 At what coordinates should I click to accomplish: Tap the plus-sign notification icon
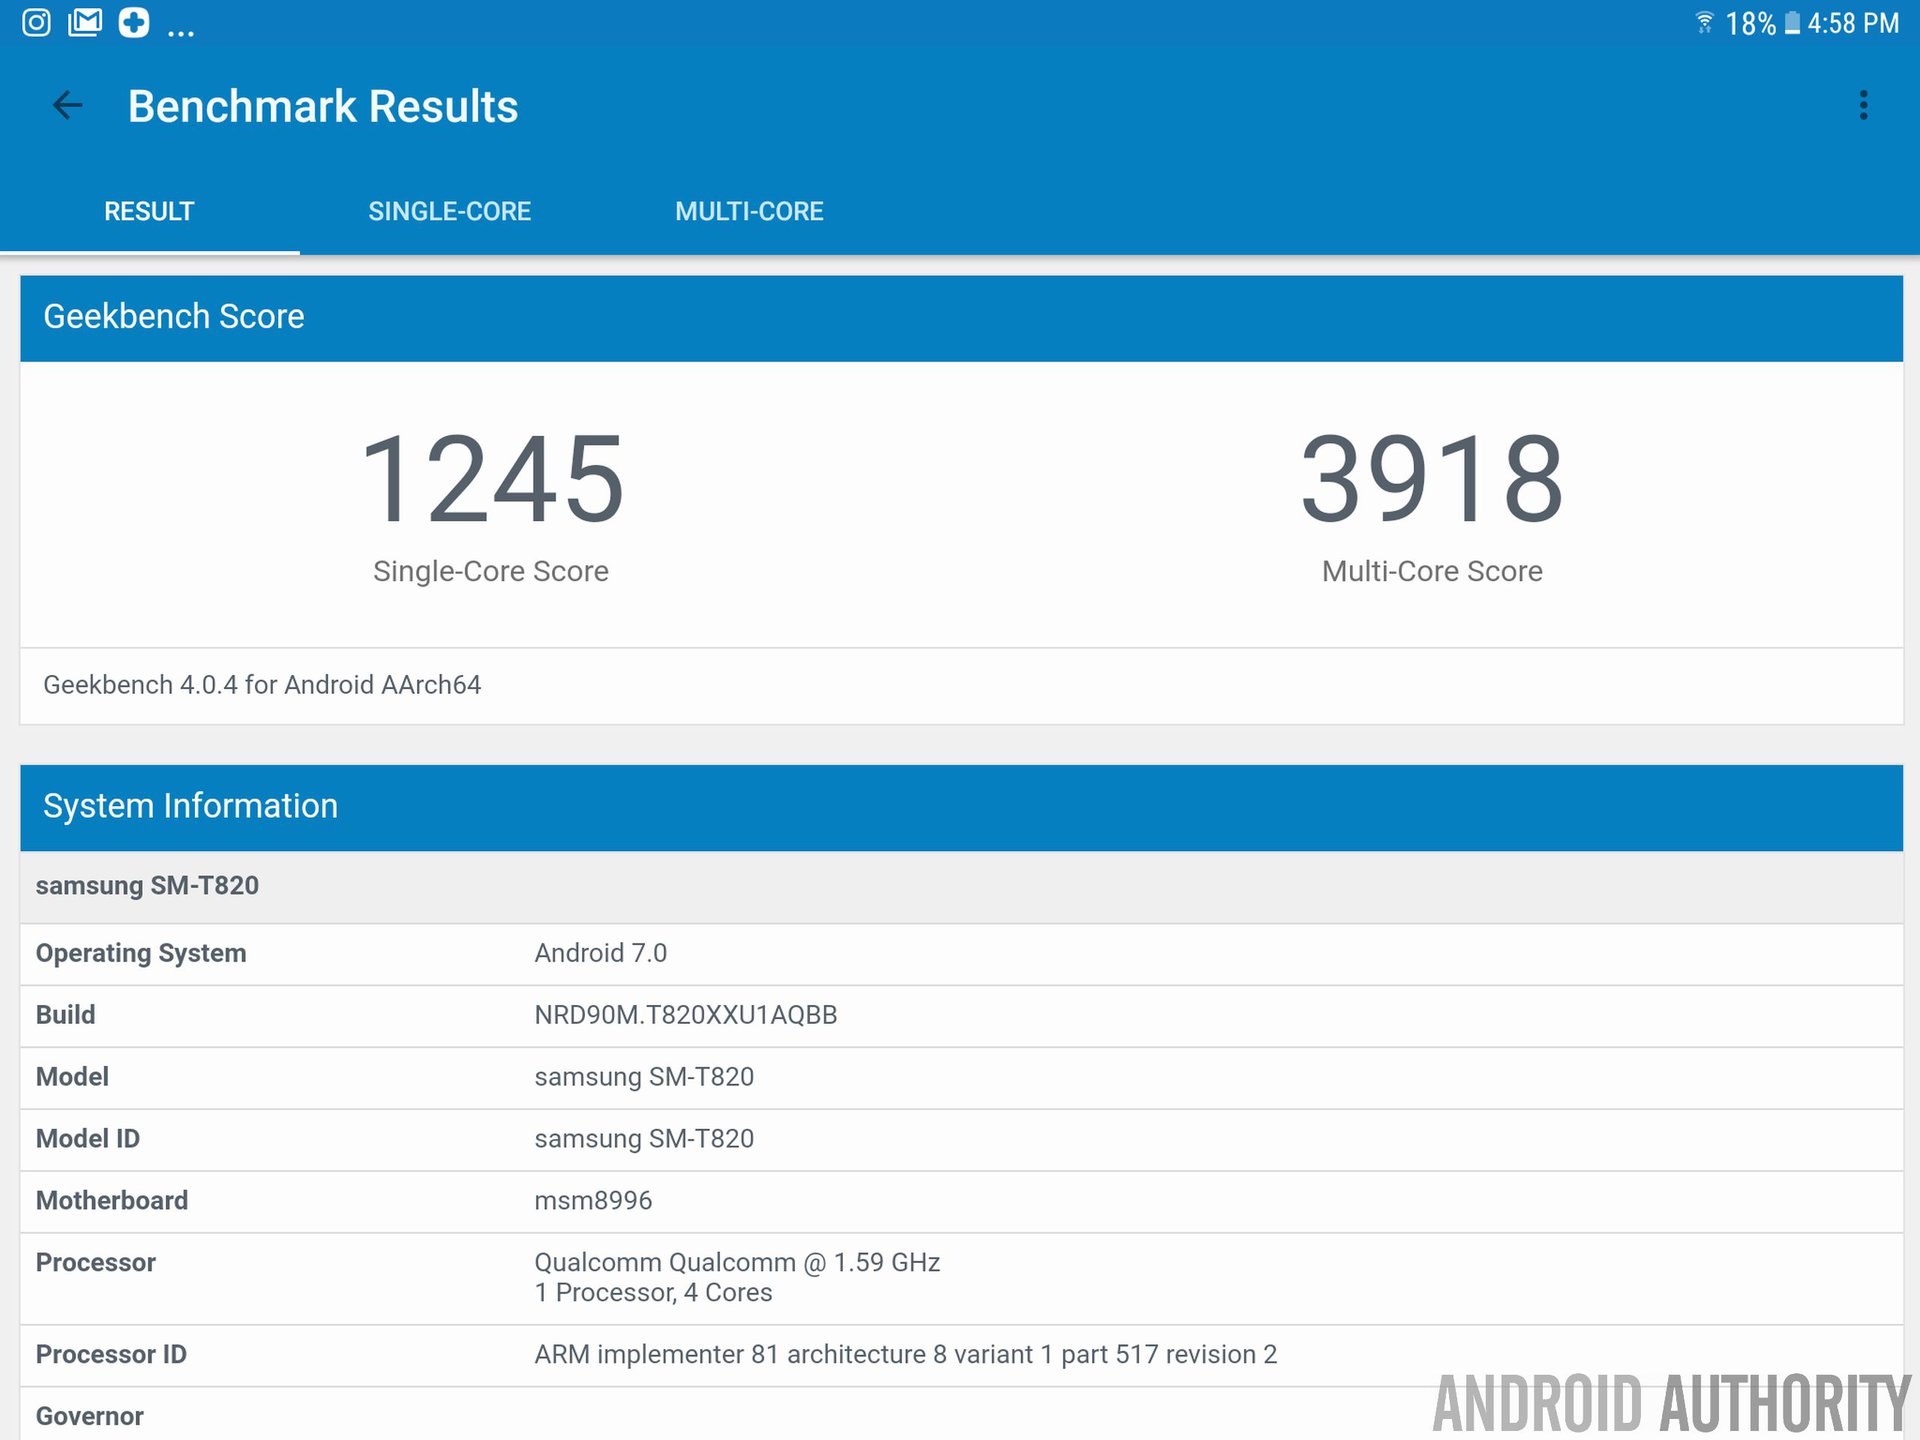pos(134,22)
